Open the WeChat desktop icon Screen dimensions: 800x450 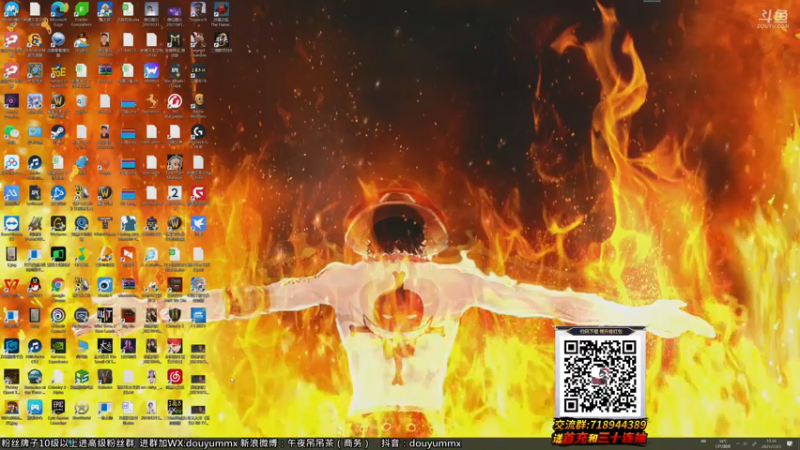coord(11,132)
